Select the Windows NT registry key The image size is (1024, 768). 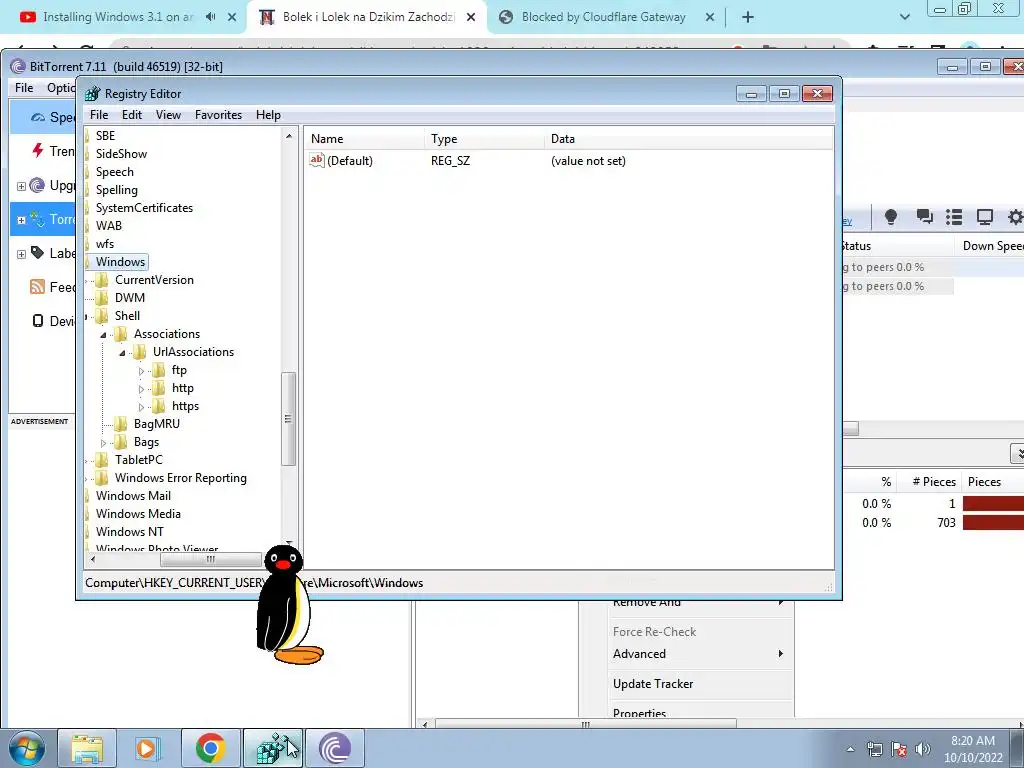(129, 532)
